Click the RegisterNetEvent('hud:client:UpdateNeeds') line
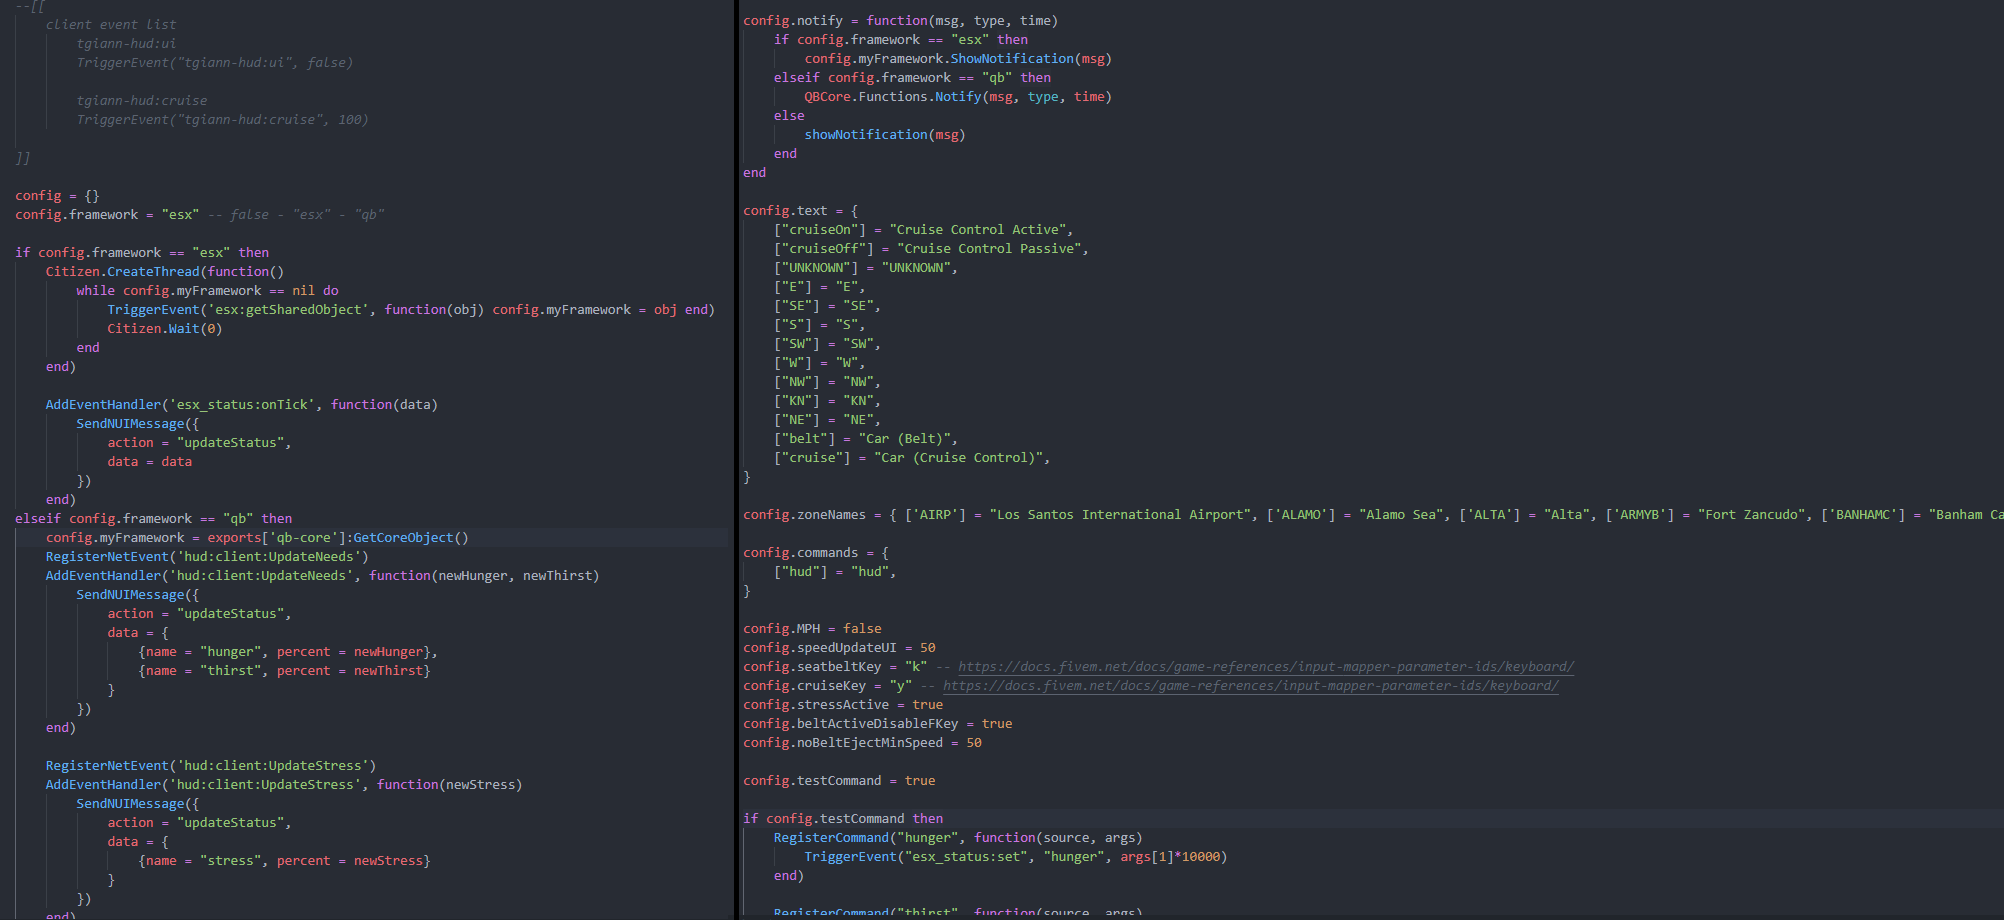 207,556
